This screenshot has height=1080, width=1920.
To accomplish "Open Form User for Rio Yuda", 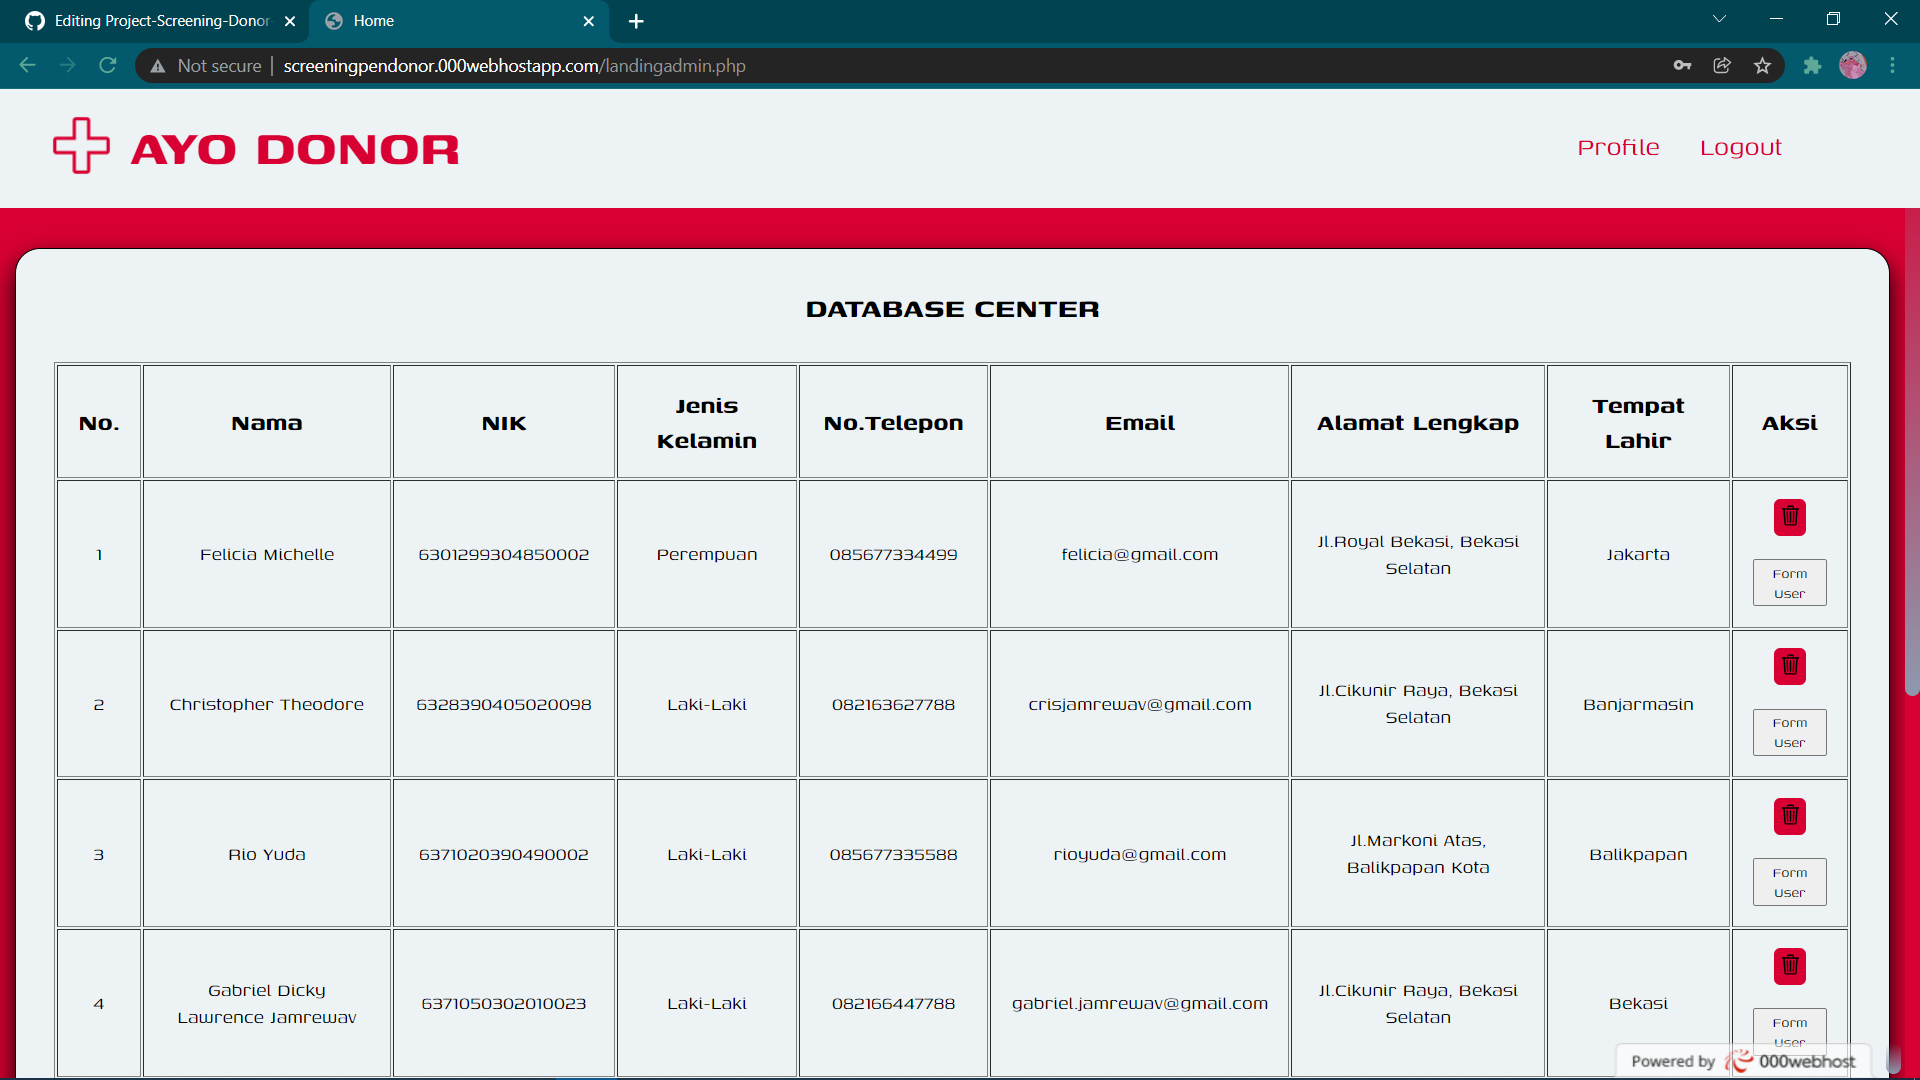I will pyautogui.click(x=1790, y=882).
